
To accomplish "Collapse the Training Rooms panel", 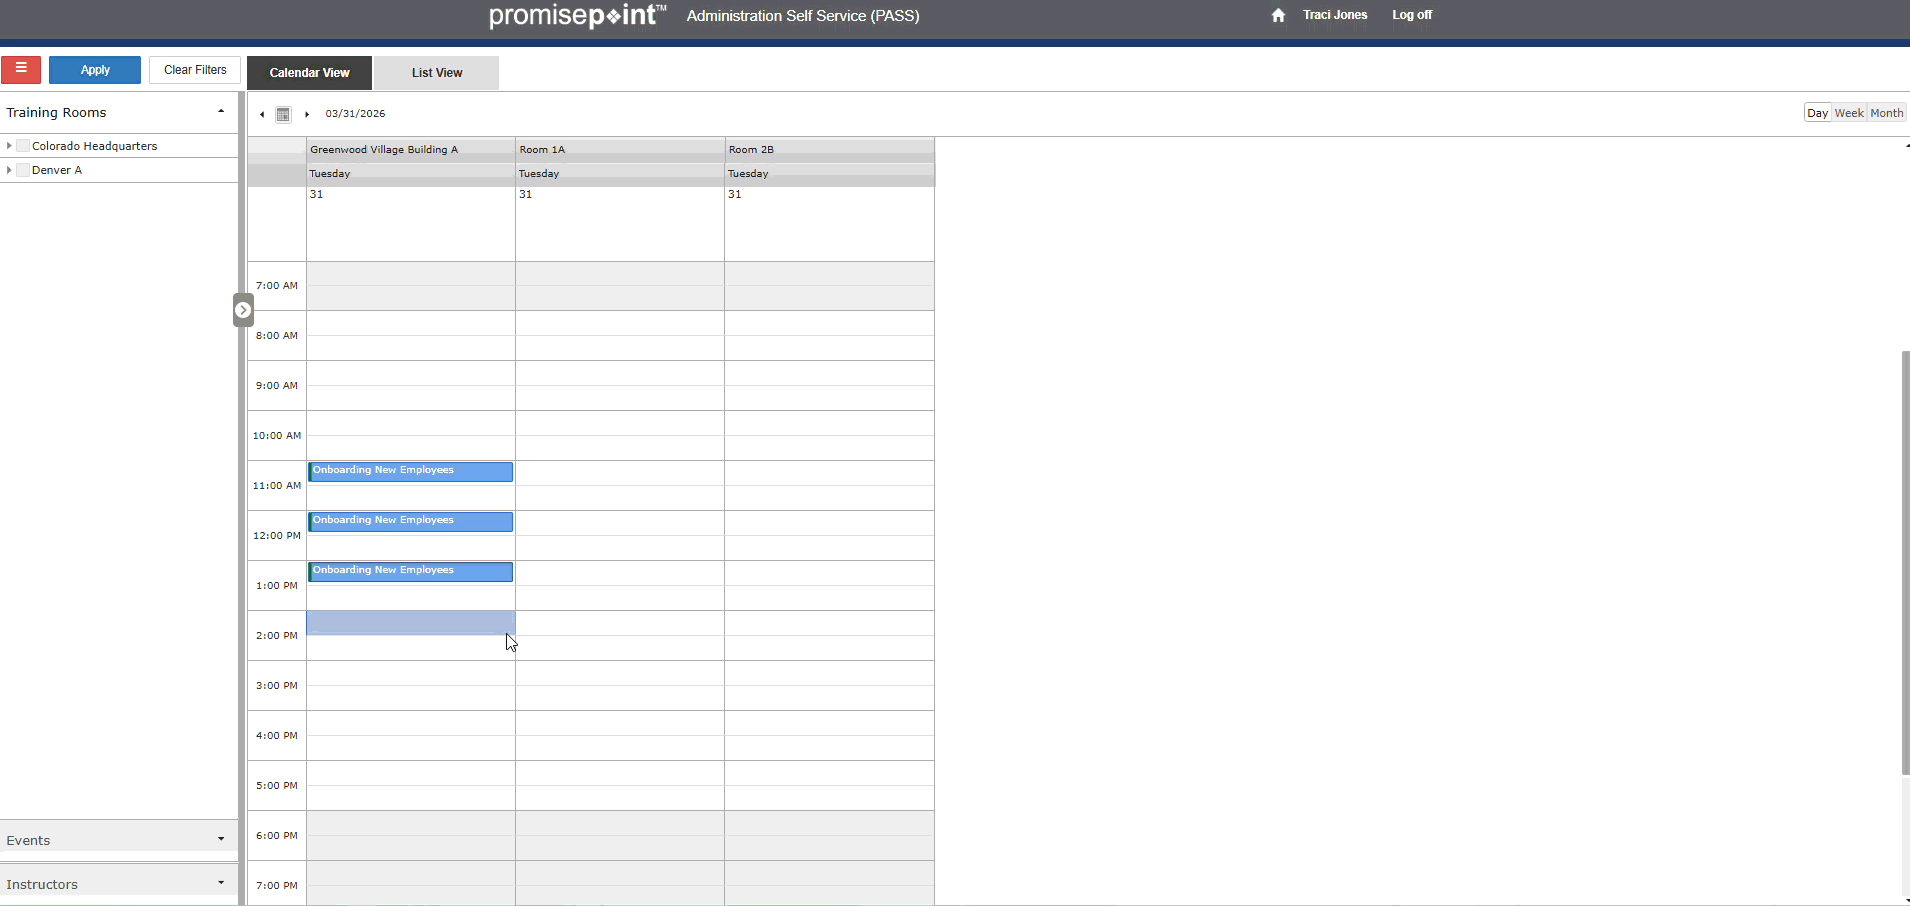I will (220, 112).
